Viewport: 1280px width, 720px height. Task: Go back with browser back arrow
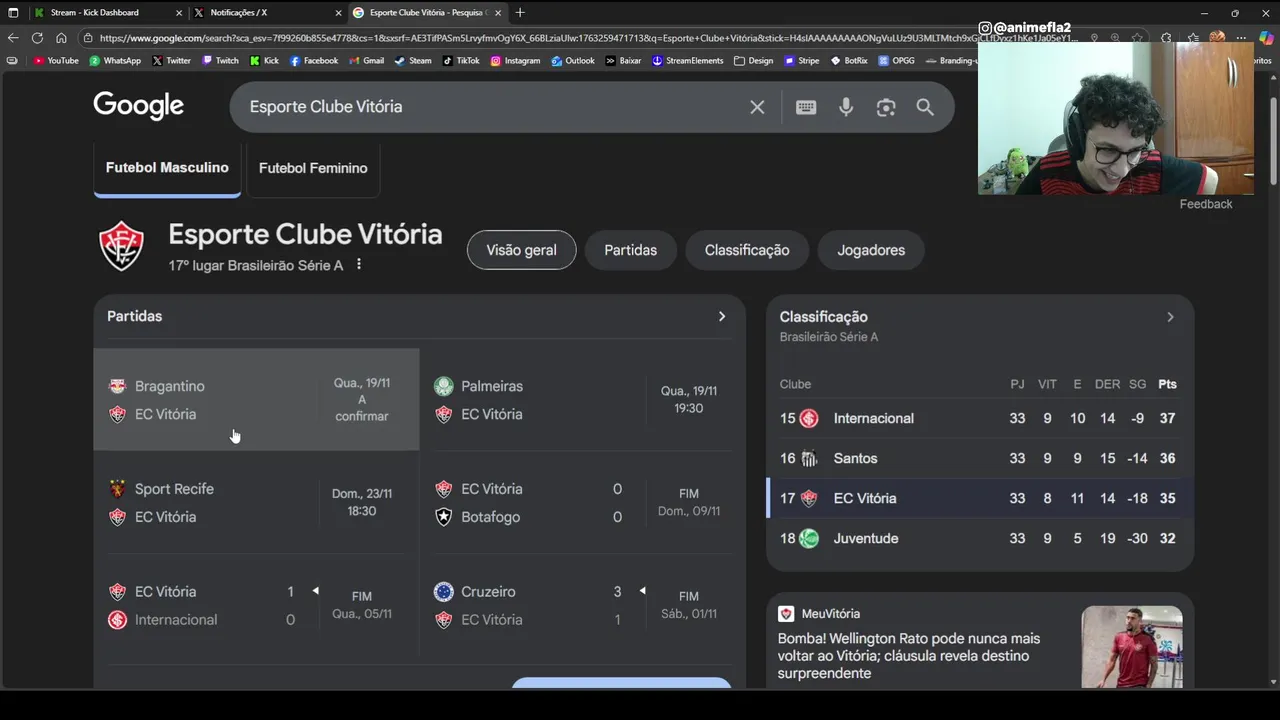click(13, 38)
